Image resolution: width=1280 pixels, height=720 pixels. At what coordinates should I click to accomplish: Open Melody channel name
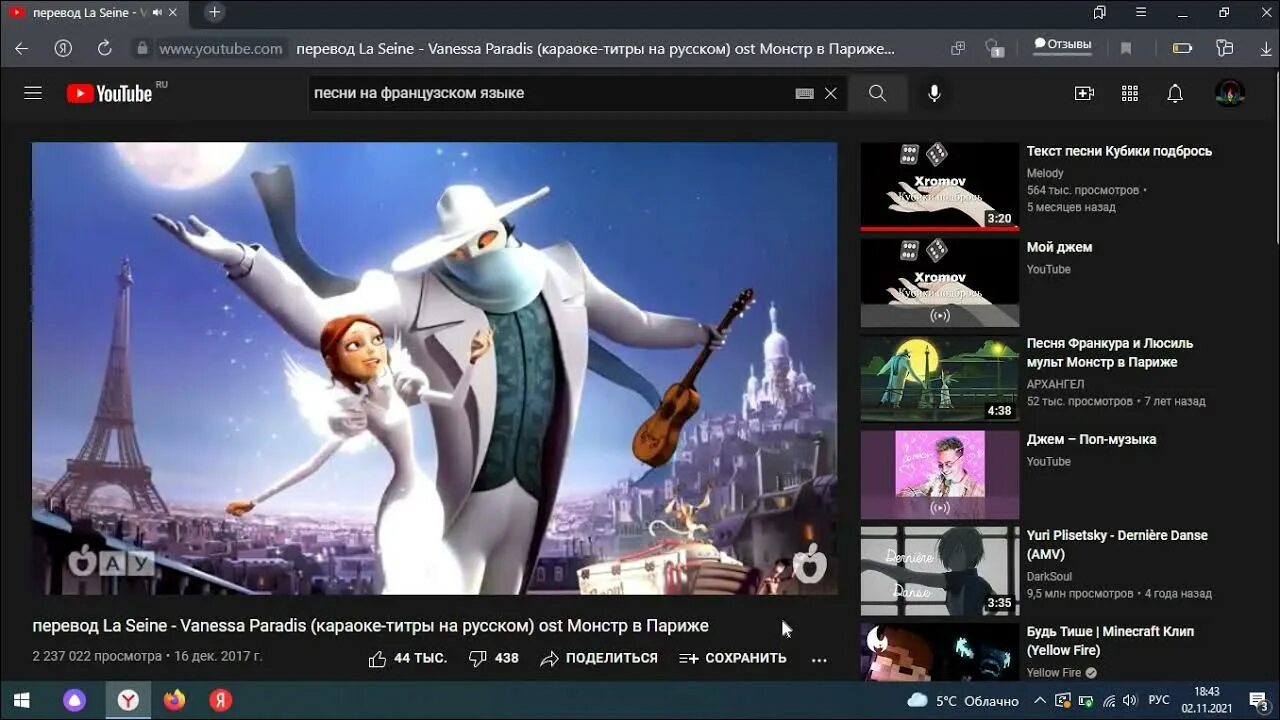coord(1045,173)
